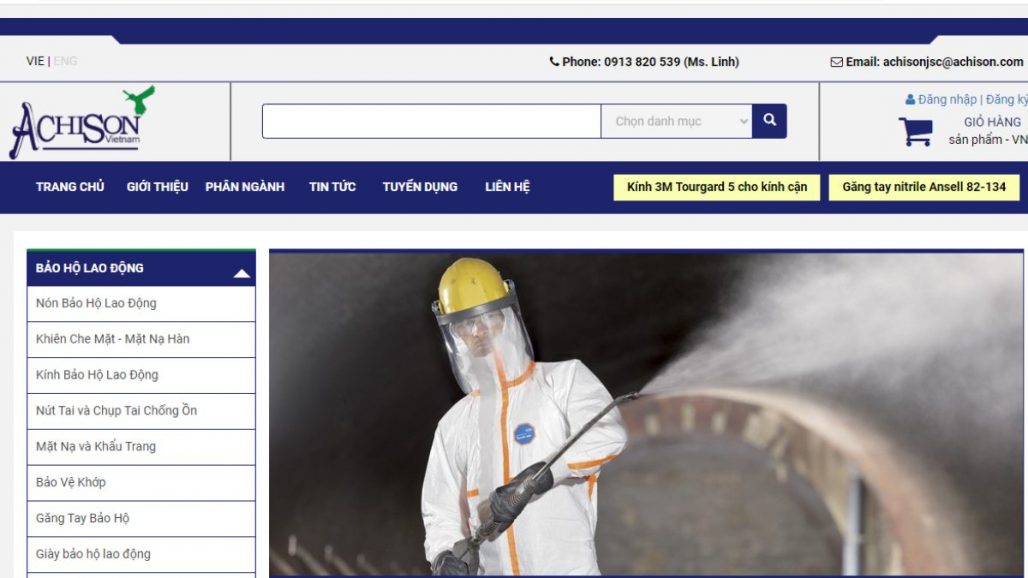
Task: Select Nút Tai và Chụp Tai Chống Ồn
Action: click(141, 412)
